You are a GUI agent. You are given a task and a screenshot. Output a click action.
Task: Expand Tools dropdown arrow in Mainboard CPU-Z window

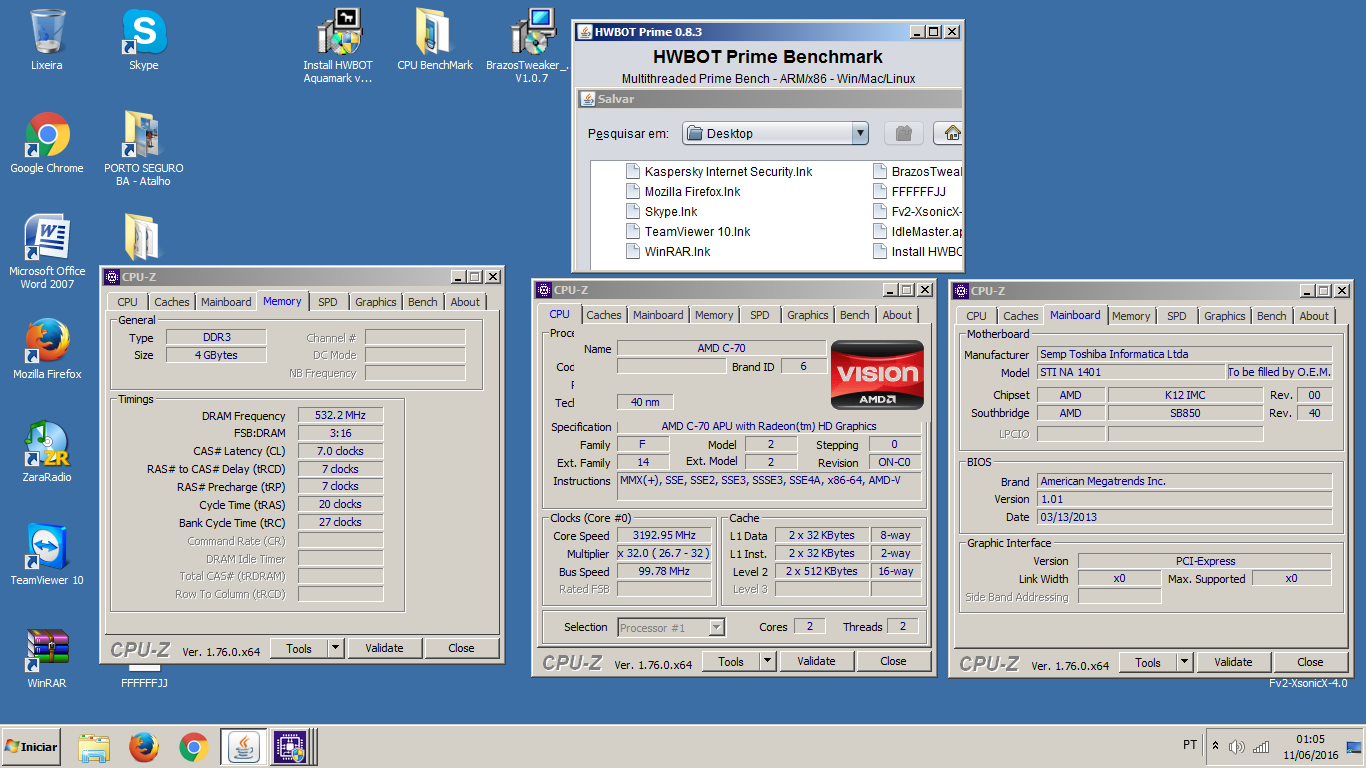(x=1184, y=662)
